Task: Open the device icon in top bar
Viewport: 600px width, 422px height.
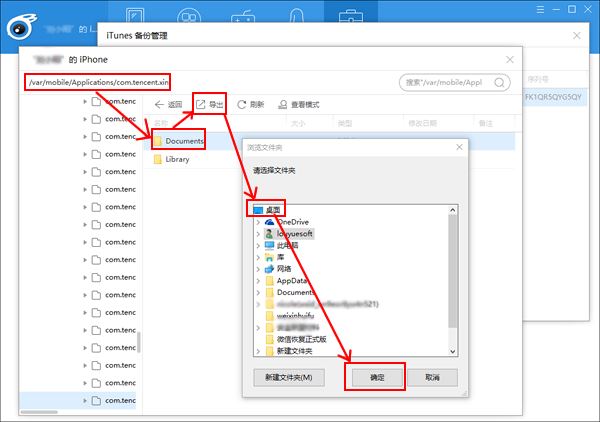Action: point(135,15)
